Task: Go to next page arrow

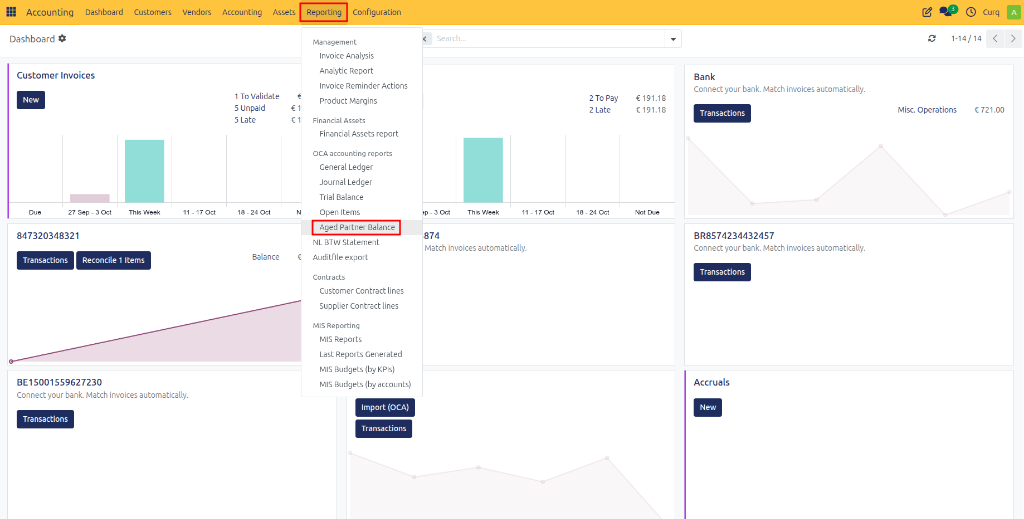Action: point(1013,39)
